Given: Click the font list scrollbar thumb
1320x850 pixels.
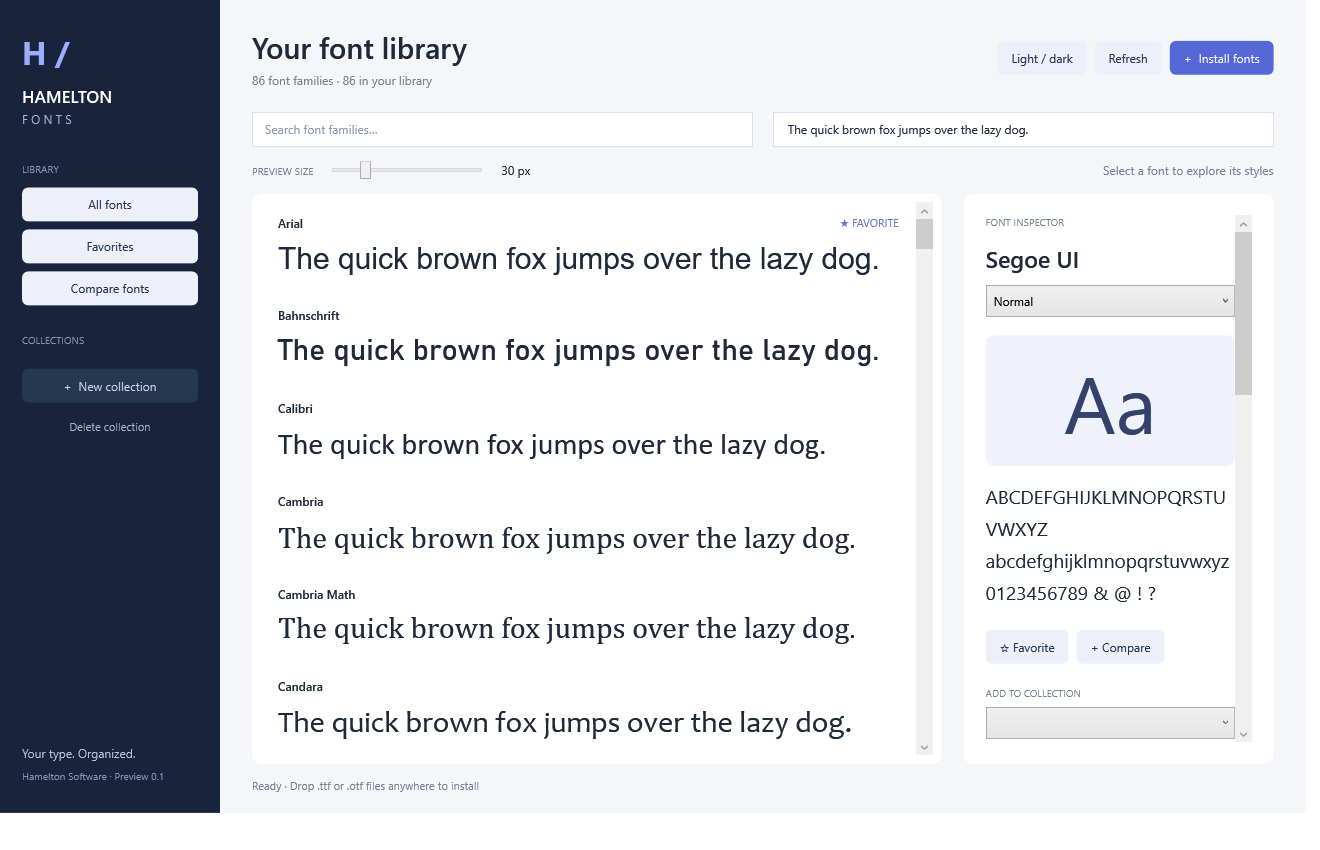Looking at the screenshot, I should click(924, 234).
